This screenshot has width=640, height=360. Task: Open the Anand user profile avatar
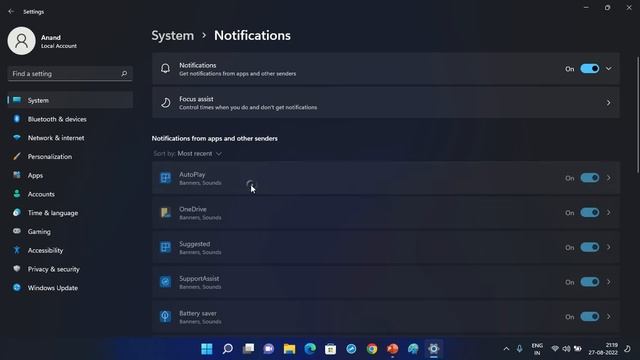click(21, 41)
